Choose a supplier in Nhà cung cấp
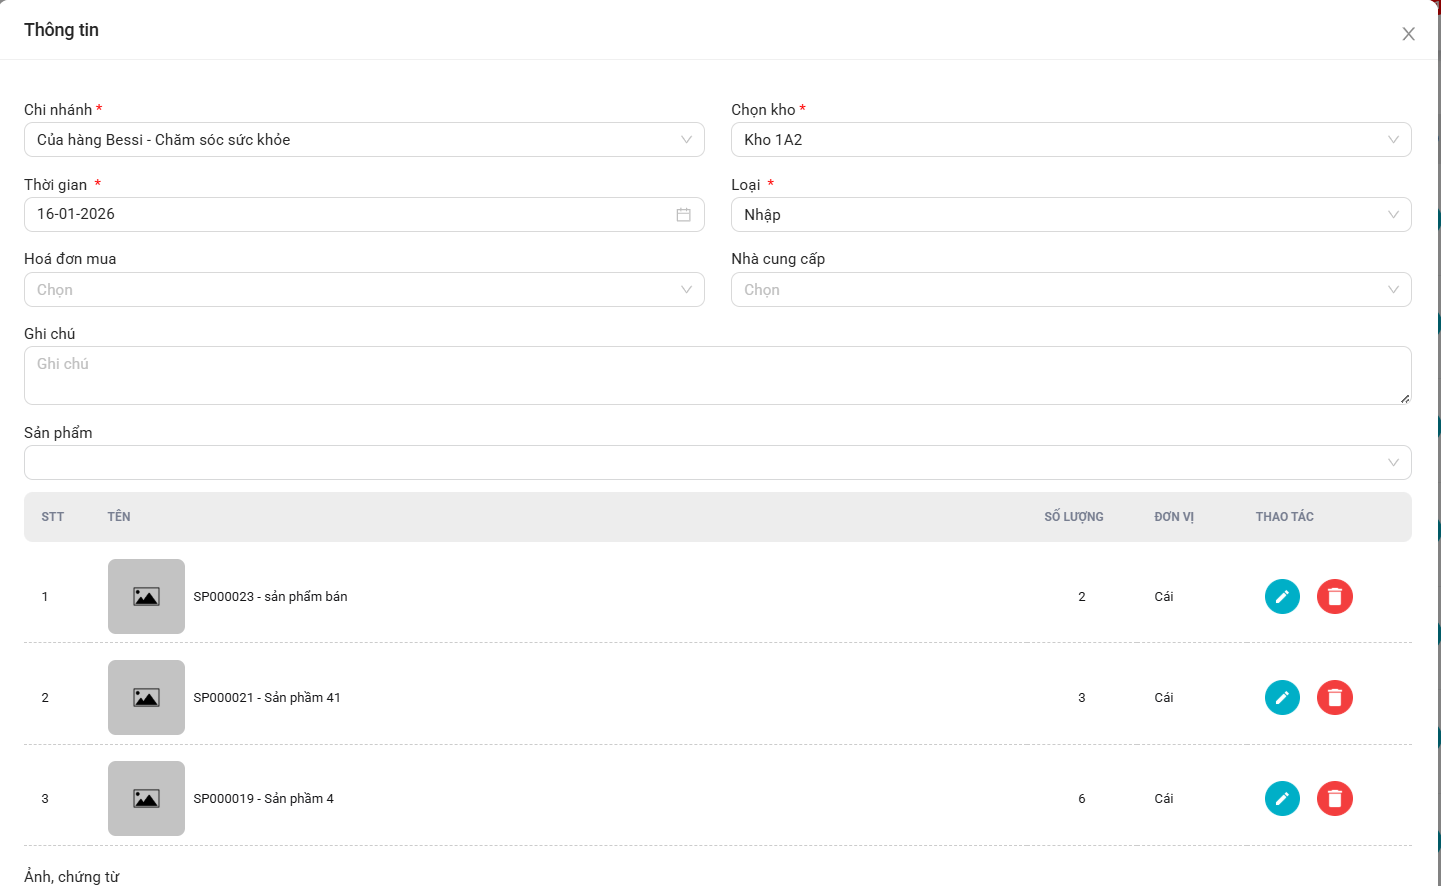This screenshot has height=886, width=1441. 1070,290
